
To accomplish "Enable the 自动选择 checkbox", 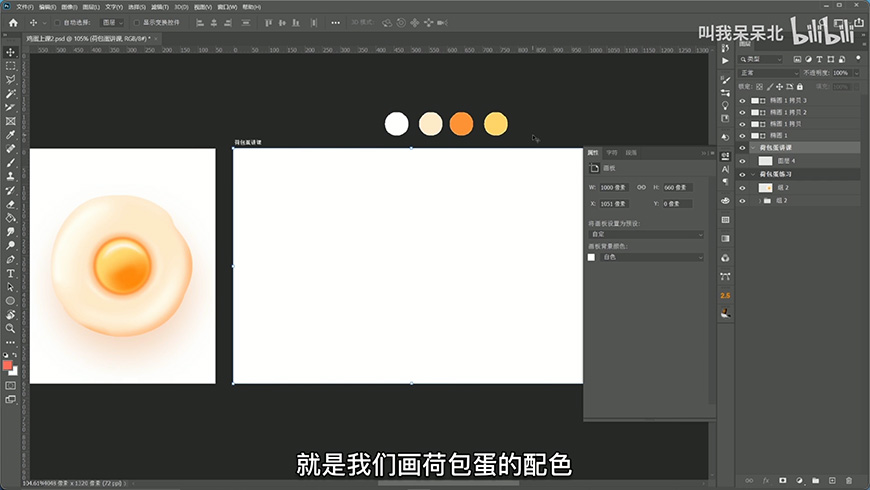I will pos(57,23).
